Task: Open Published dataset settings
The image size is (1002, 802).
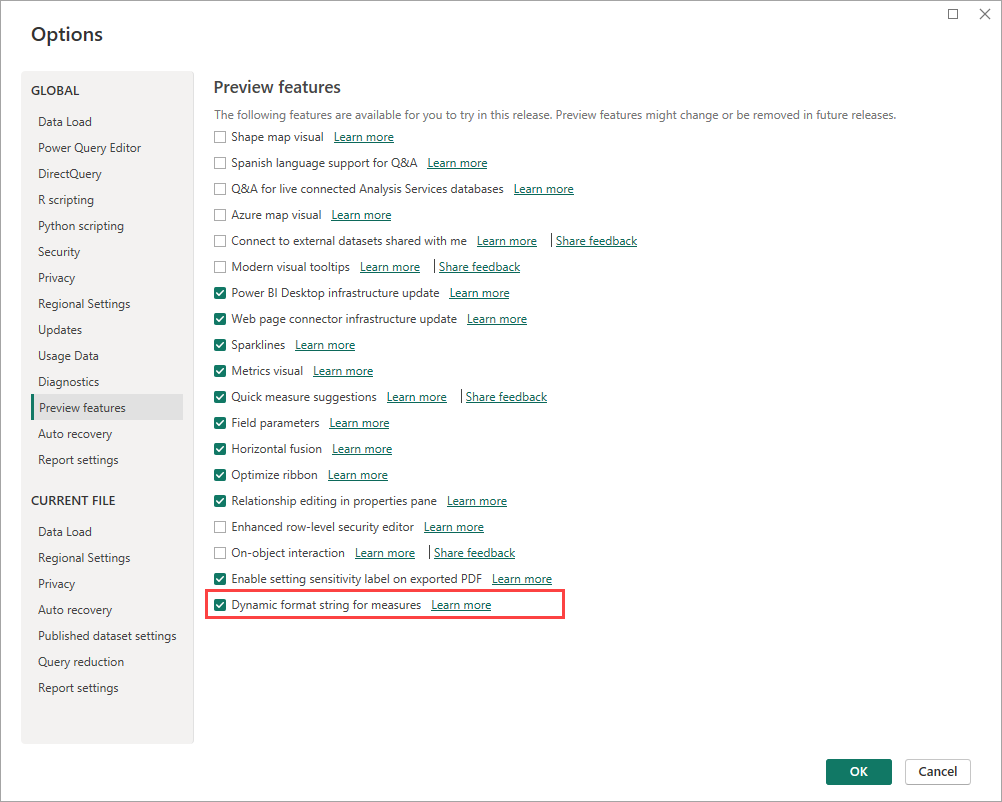Action: (x=107, y=636)
